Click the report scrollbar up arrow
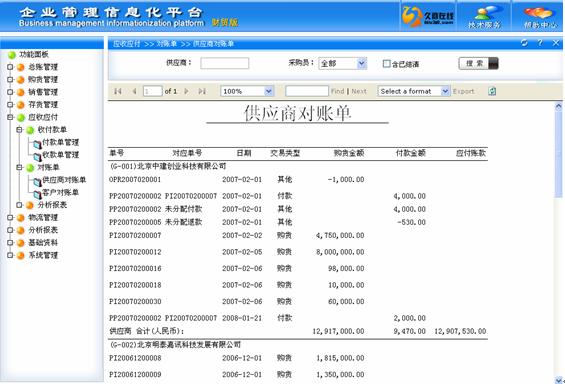 [558, 106]
